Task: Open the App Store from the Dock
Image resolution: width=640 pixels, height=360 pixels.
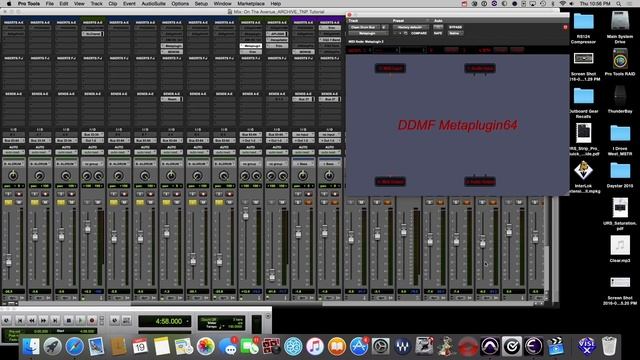Action: click(x=359, y=347)
